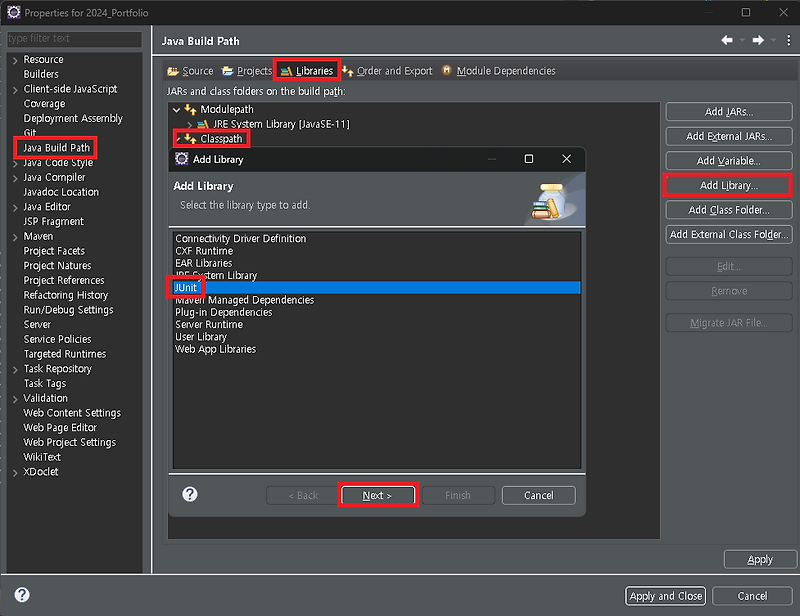Click the Modulepath icon in the build path tree

coord(188,109)
